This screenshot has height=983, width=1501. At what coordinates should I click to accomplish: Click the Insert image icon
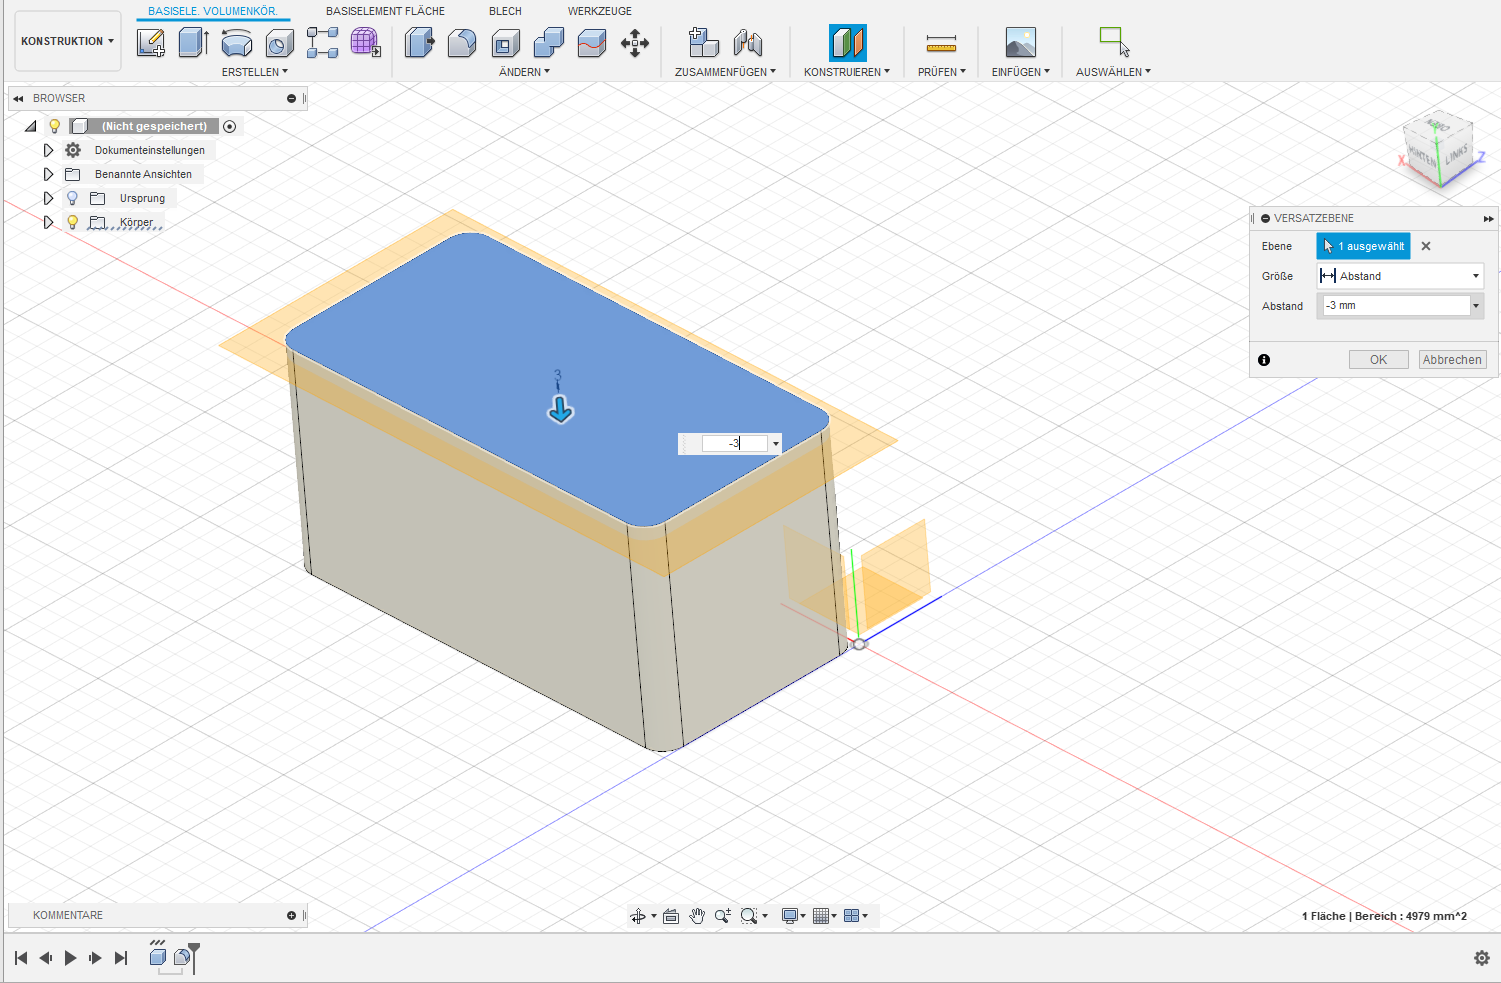pos(1021,43)
